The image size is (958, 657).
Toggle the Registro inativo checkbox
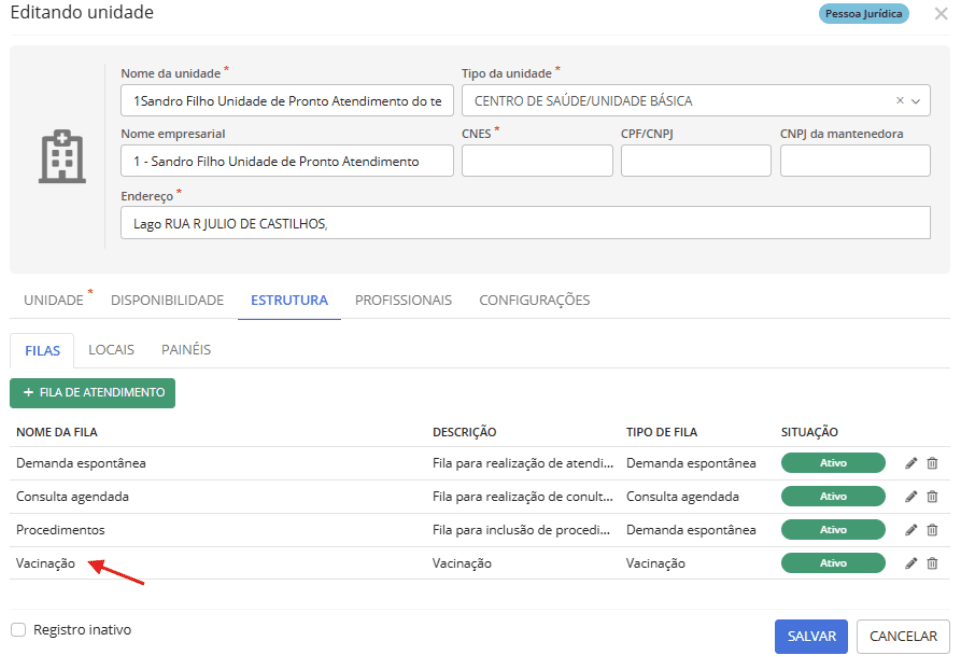[19, 629]
